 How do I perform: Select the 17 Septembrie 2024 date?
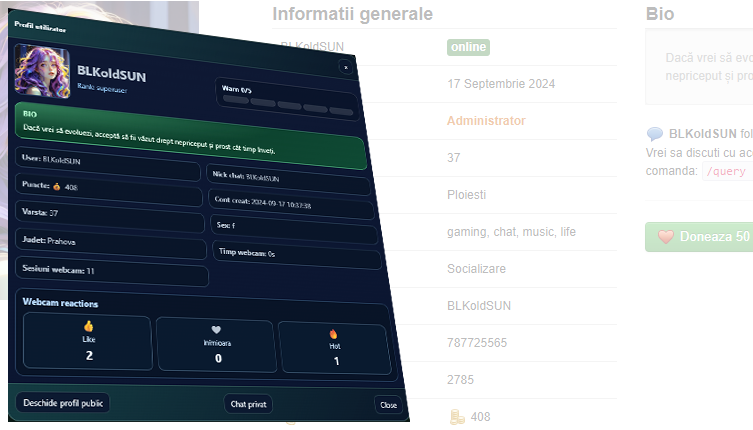pyautogui.click(x=501, y=84)
